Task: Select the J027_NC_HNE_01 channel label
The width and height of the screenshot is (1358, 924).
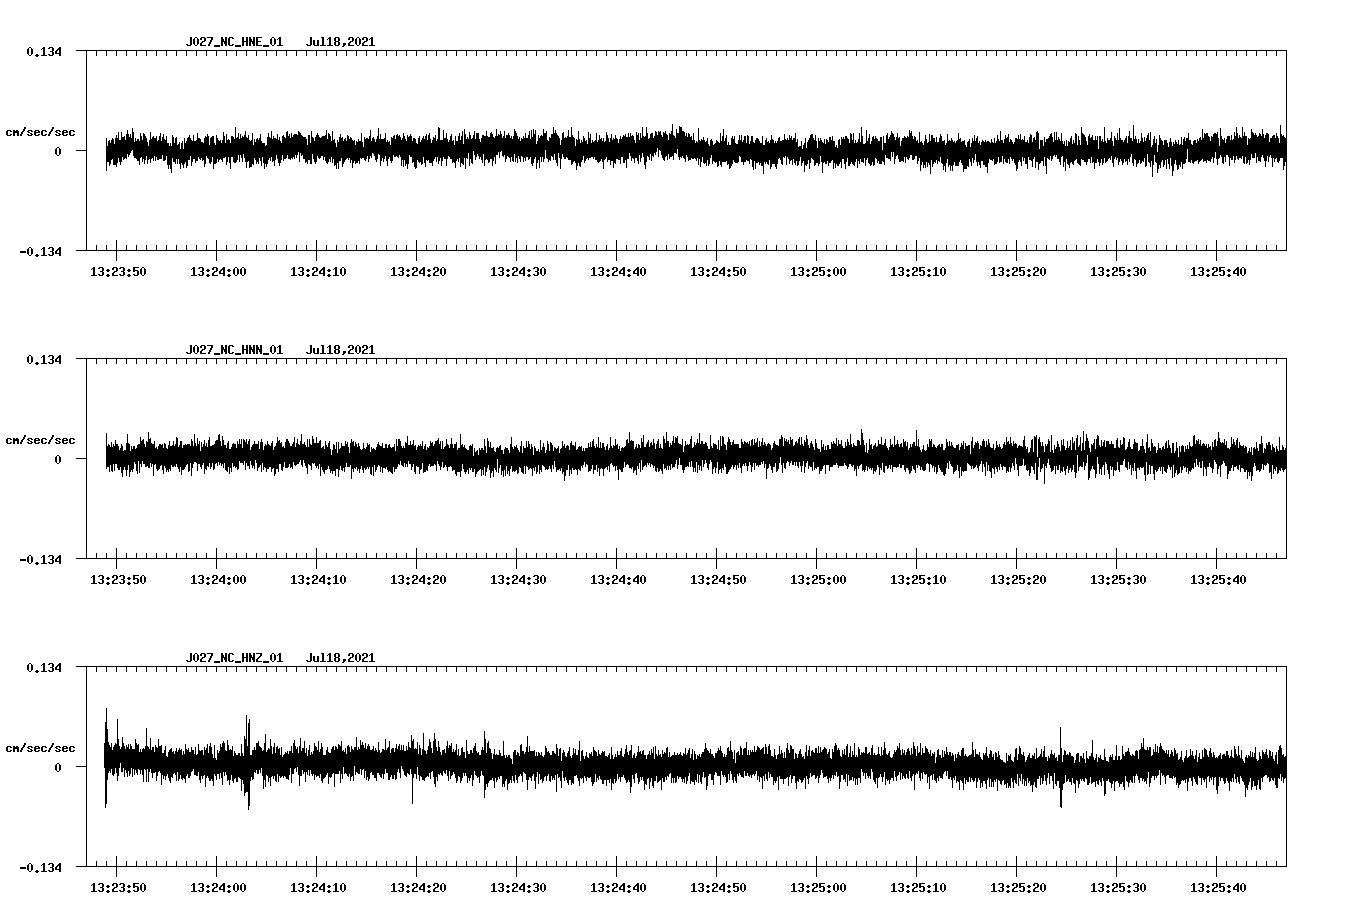Action: pos(234,42)
